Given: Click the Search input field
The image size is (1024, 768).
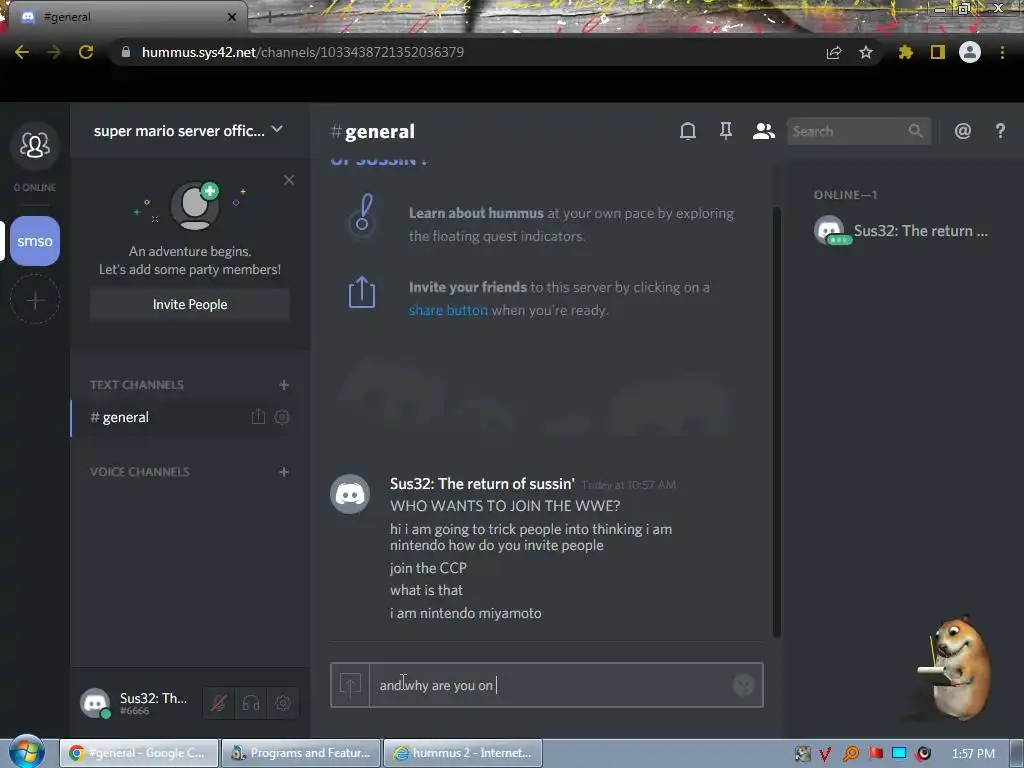Looking at the screenshot, I should (x=859, y=131).
